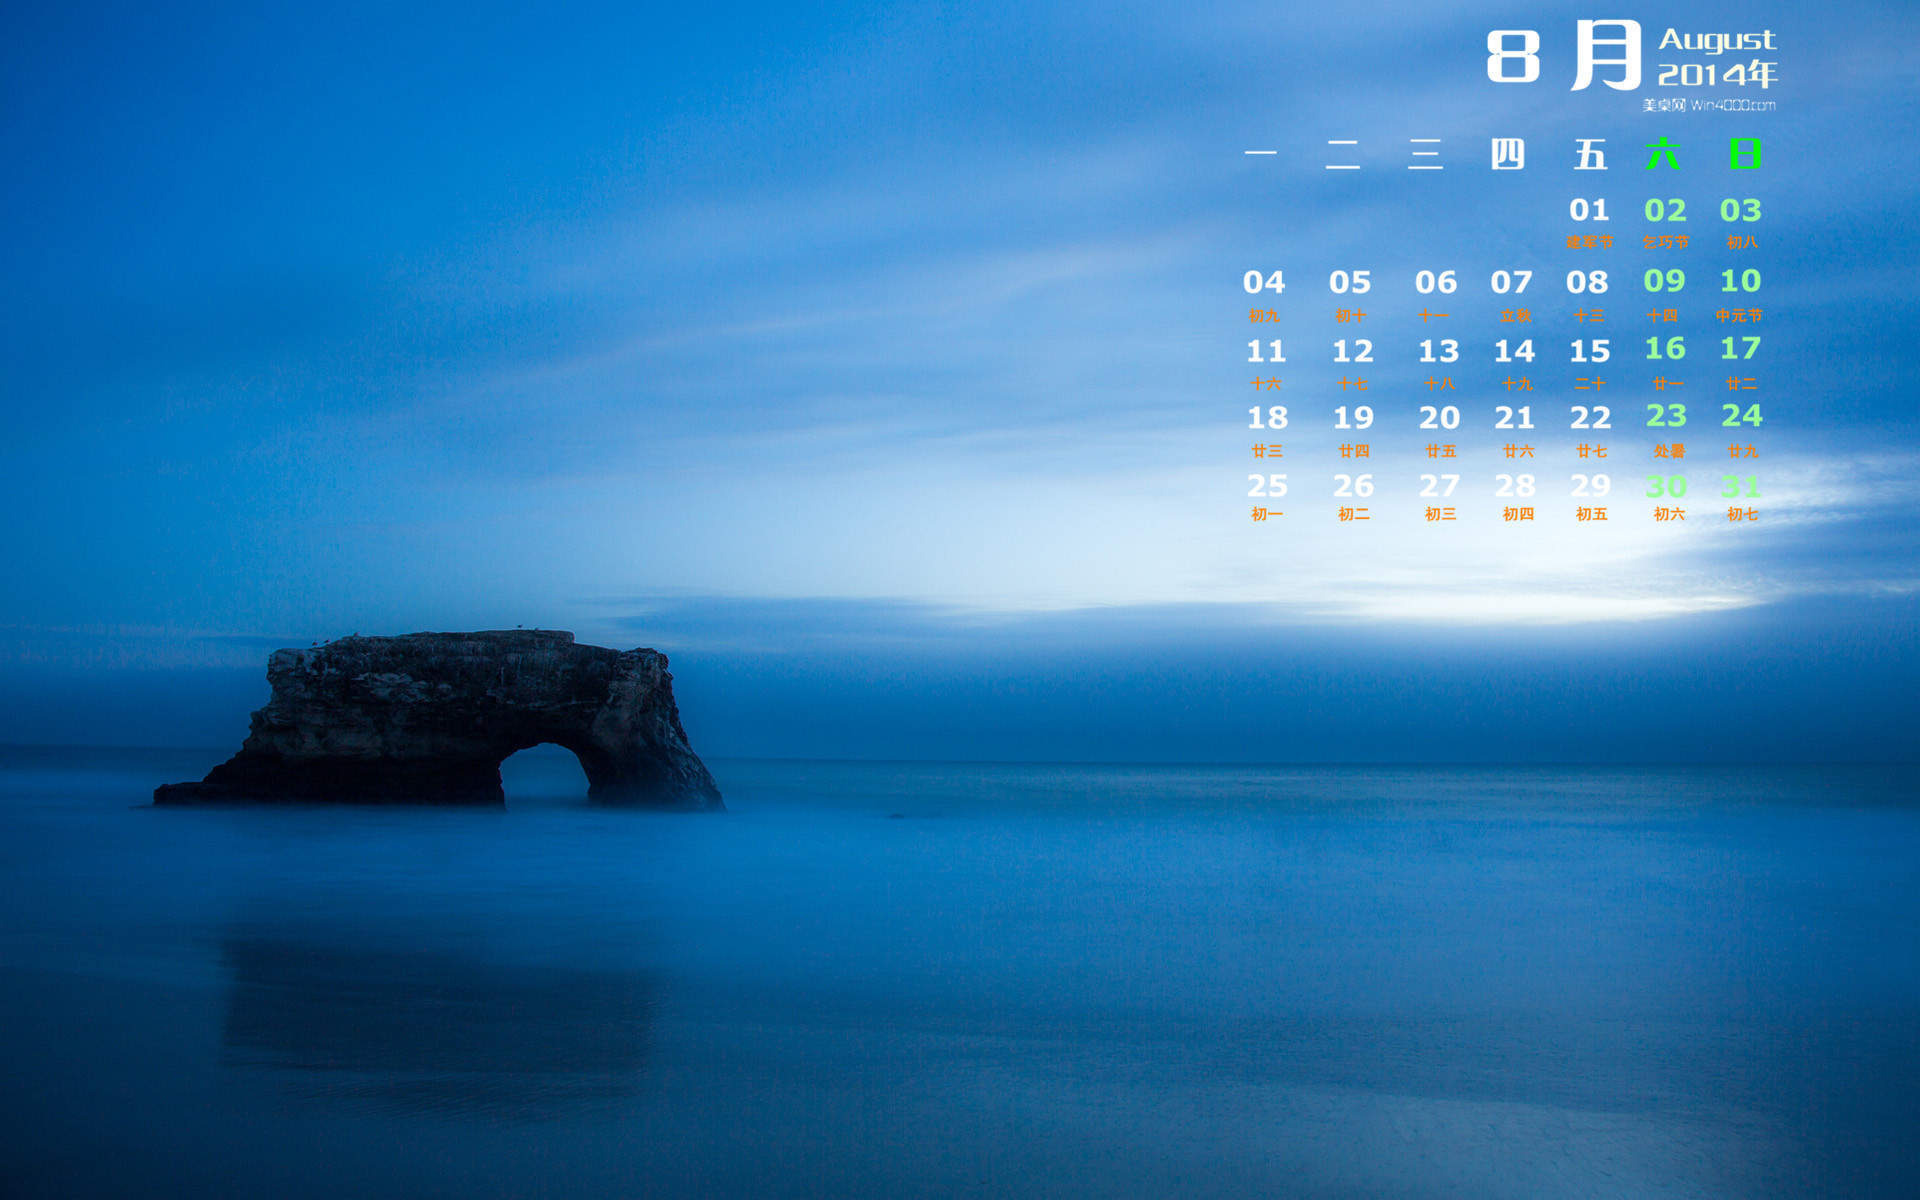Select the Monday header "一"

click(x=1261, y=153)
